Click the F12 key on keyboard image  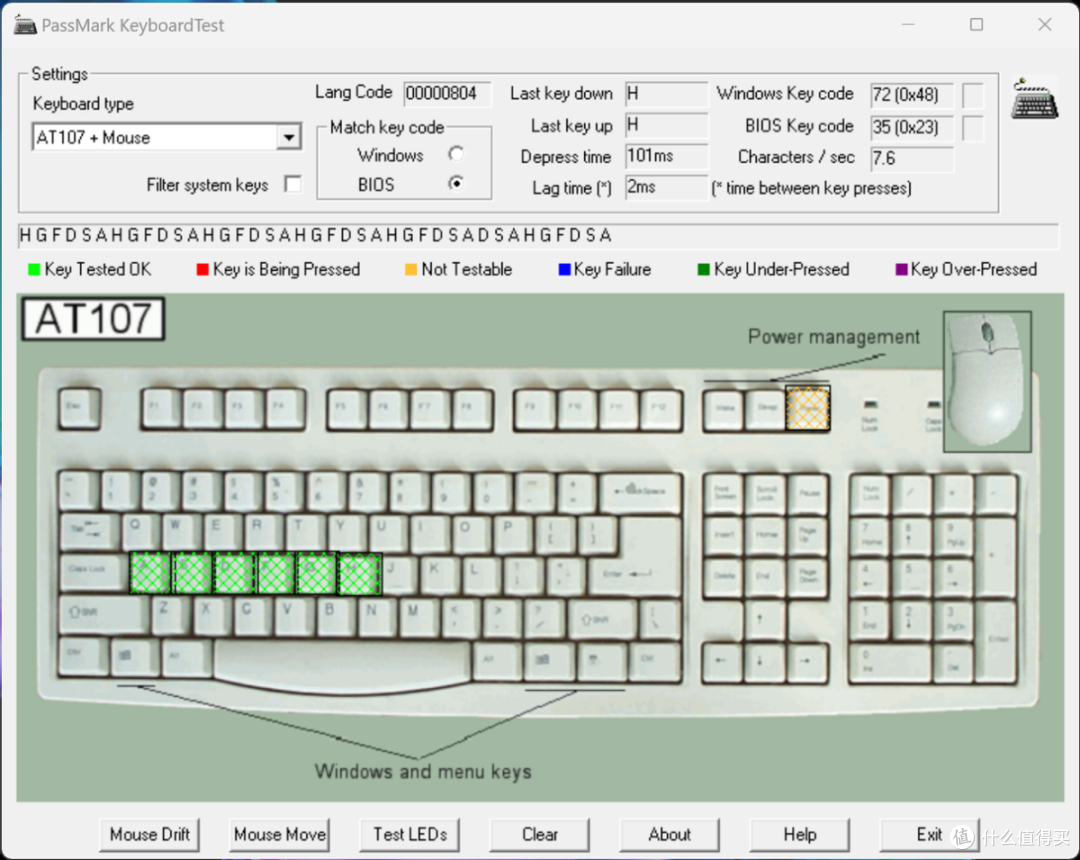pos(662,409)
